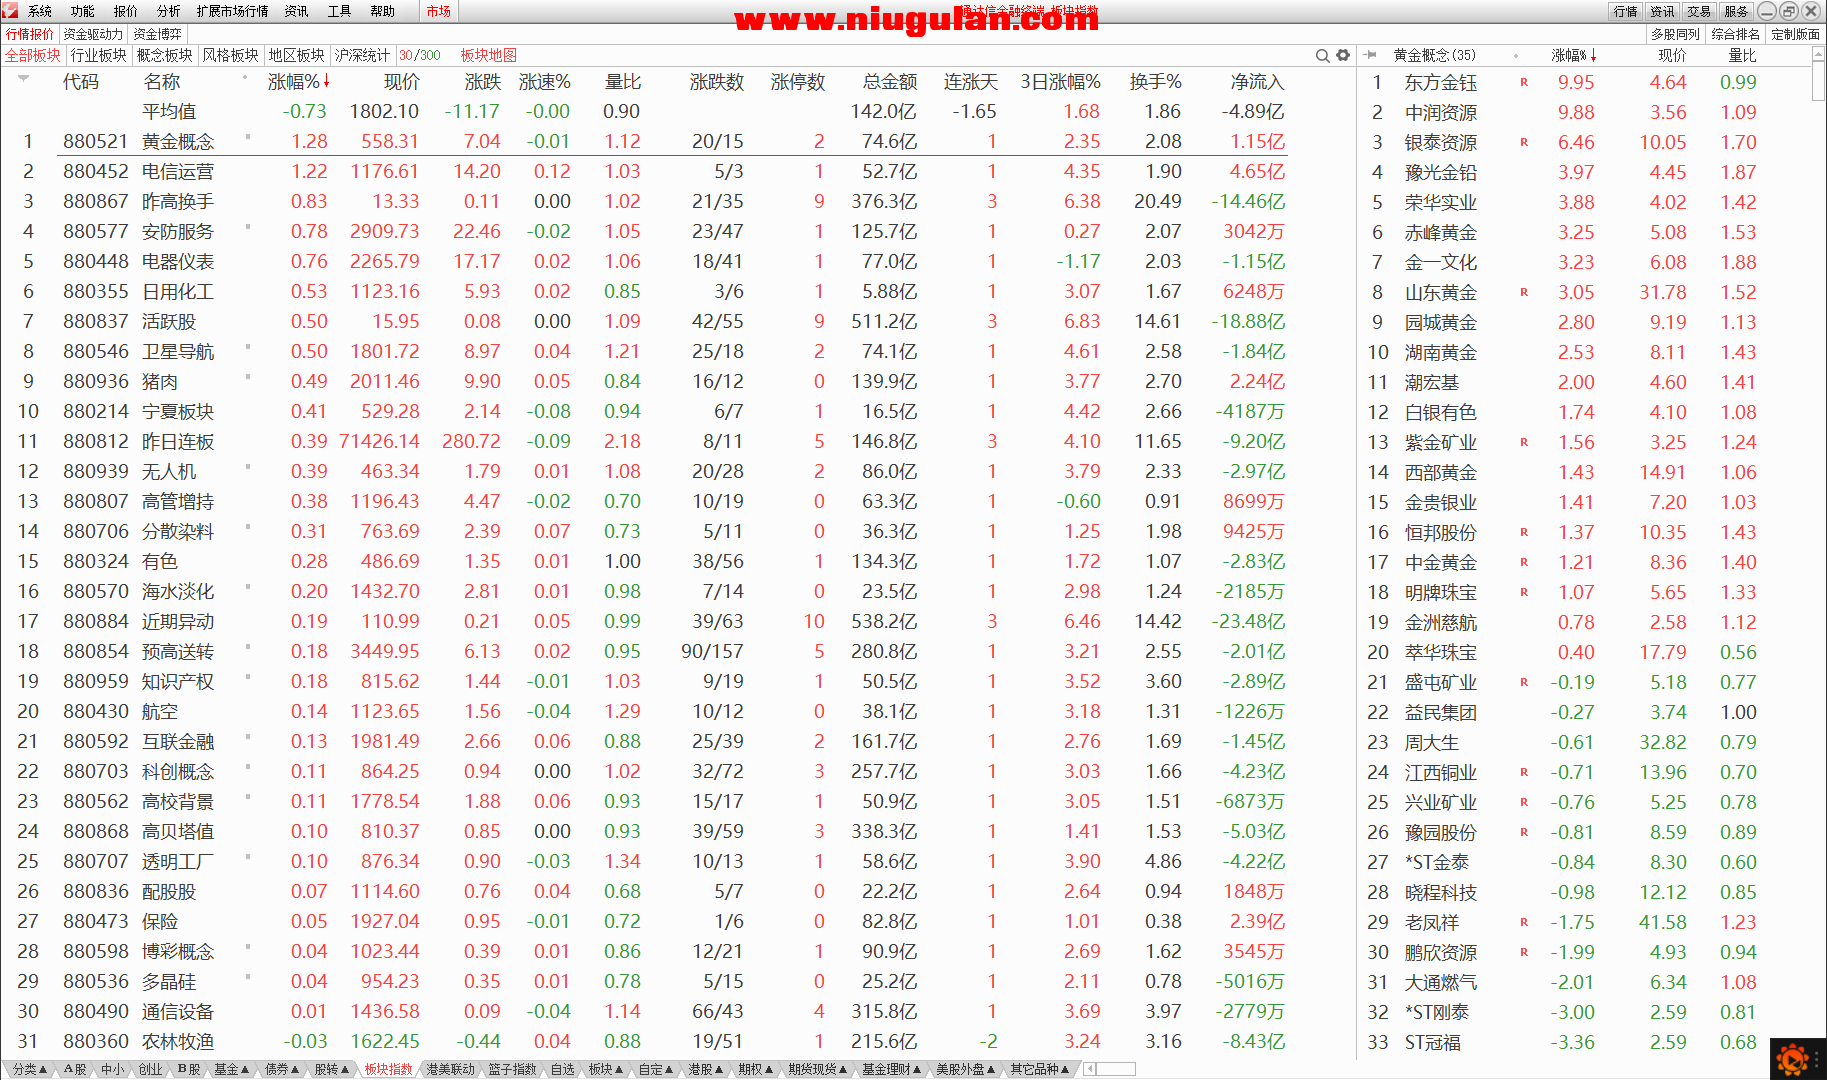1827x1080 pixels.
Task: Expand the 其它品种▲ bottom tab menu
Action: [1040, 1069]
